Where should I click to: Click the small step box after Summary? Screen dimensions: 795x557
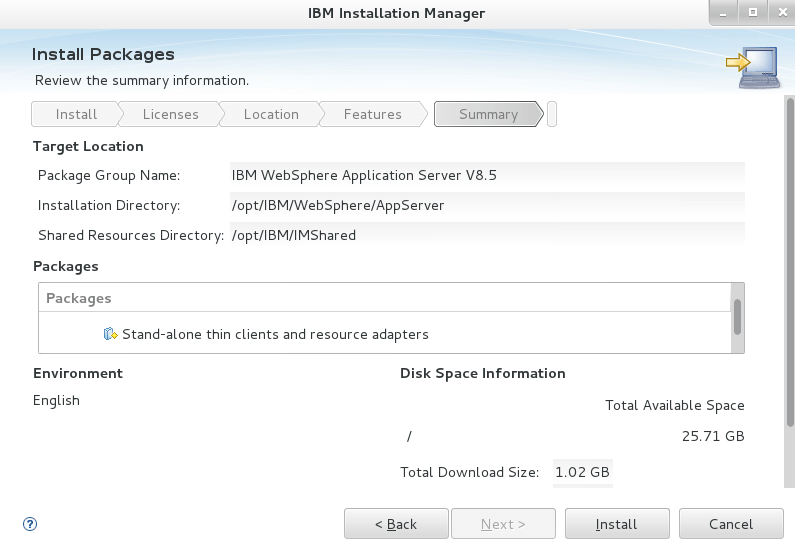click(x=552, y=114)
